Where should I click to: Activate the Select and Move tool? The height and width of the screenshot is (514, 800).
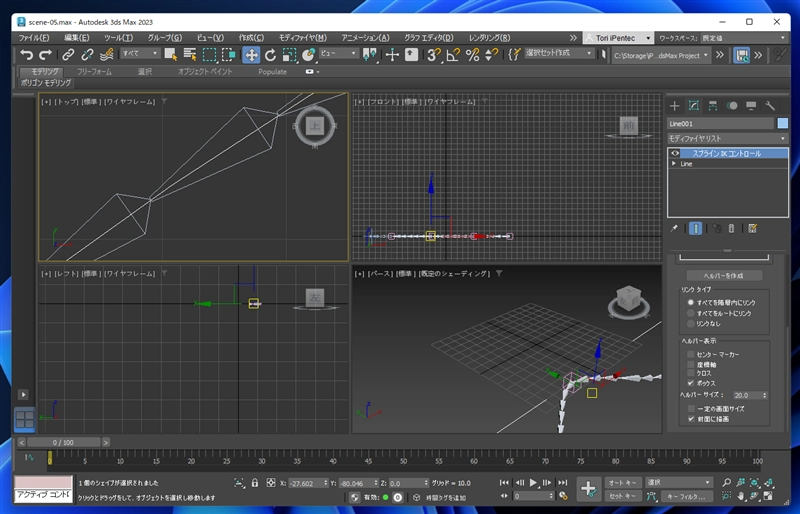tap(251, 55)
